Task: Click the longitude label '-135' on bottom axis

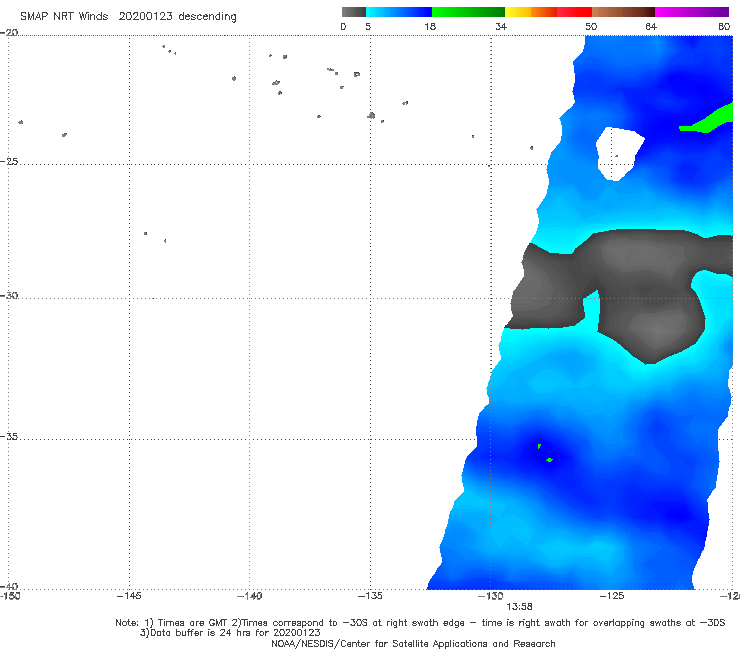Action: tap(370, 596)
